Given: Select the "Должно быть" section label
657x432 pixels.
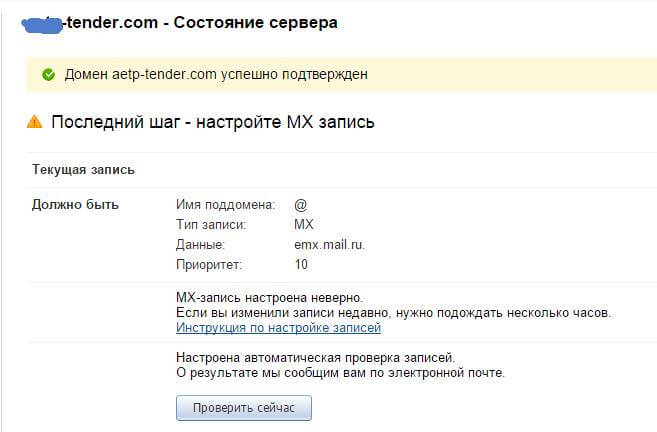Looking at the screenshot, I should 75,205.
